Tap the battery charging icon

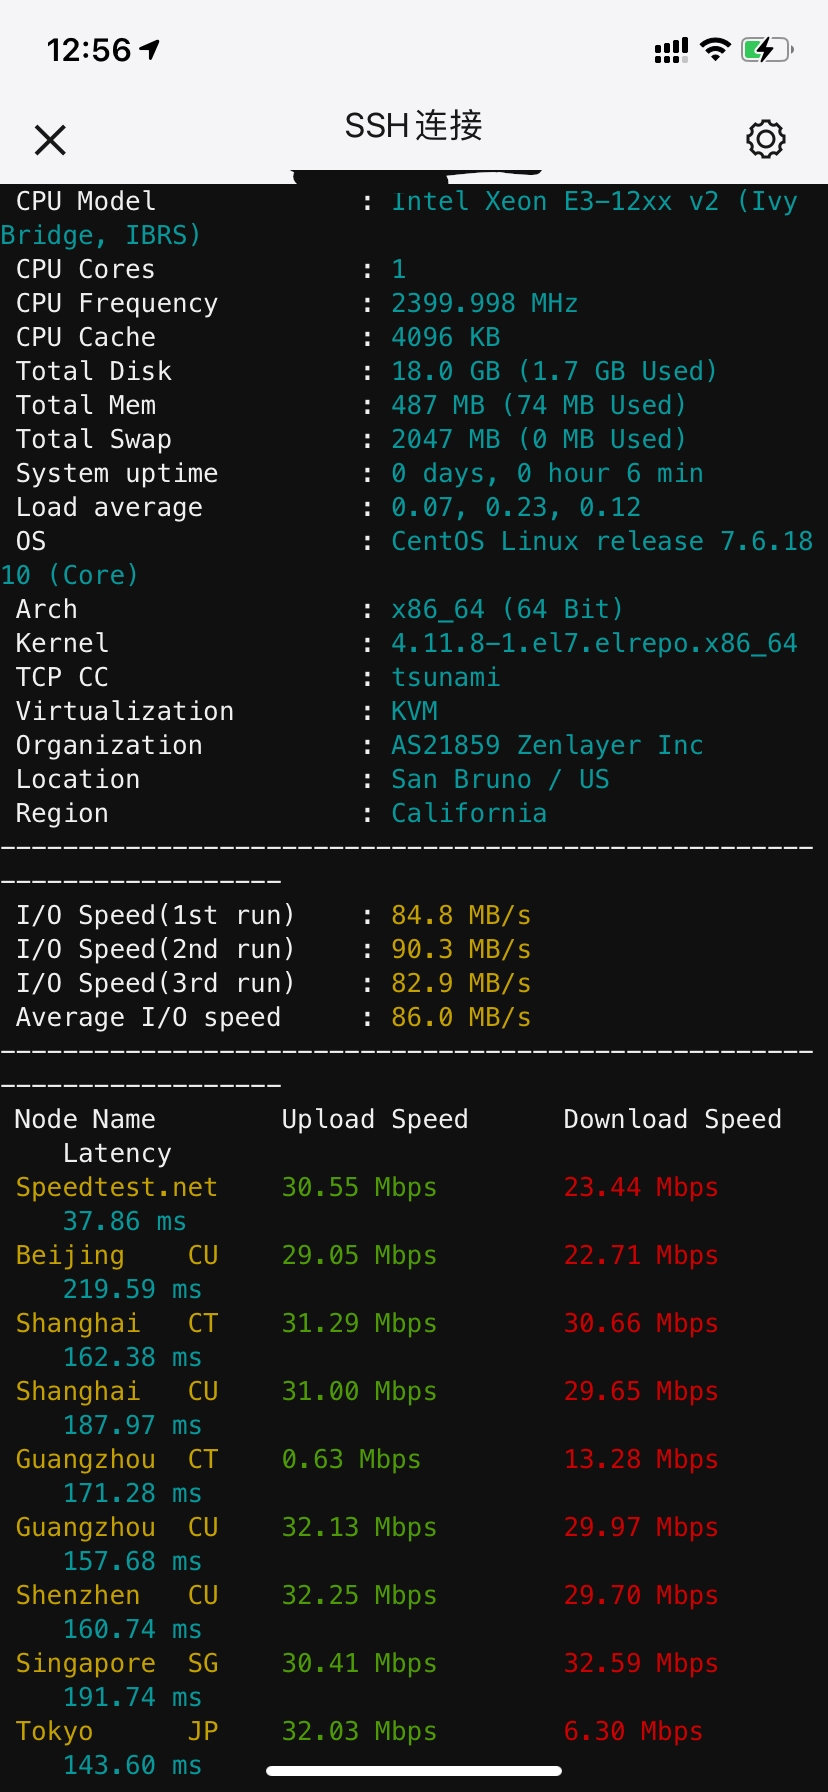coord(767,49)
